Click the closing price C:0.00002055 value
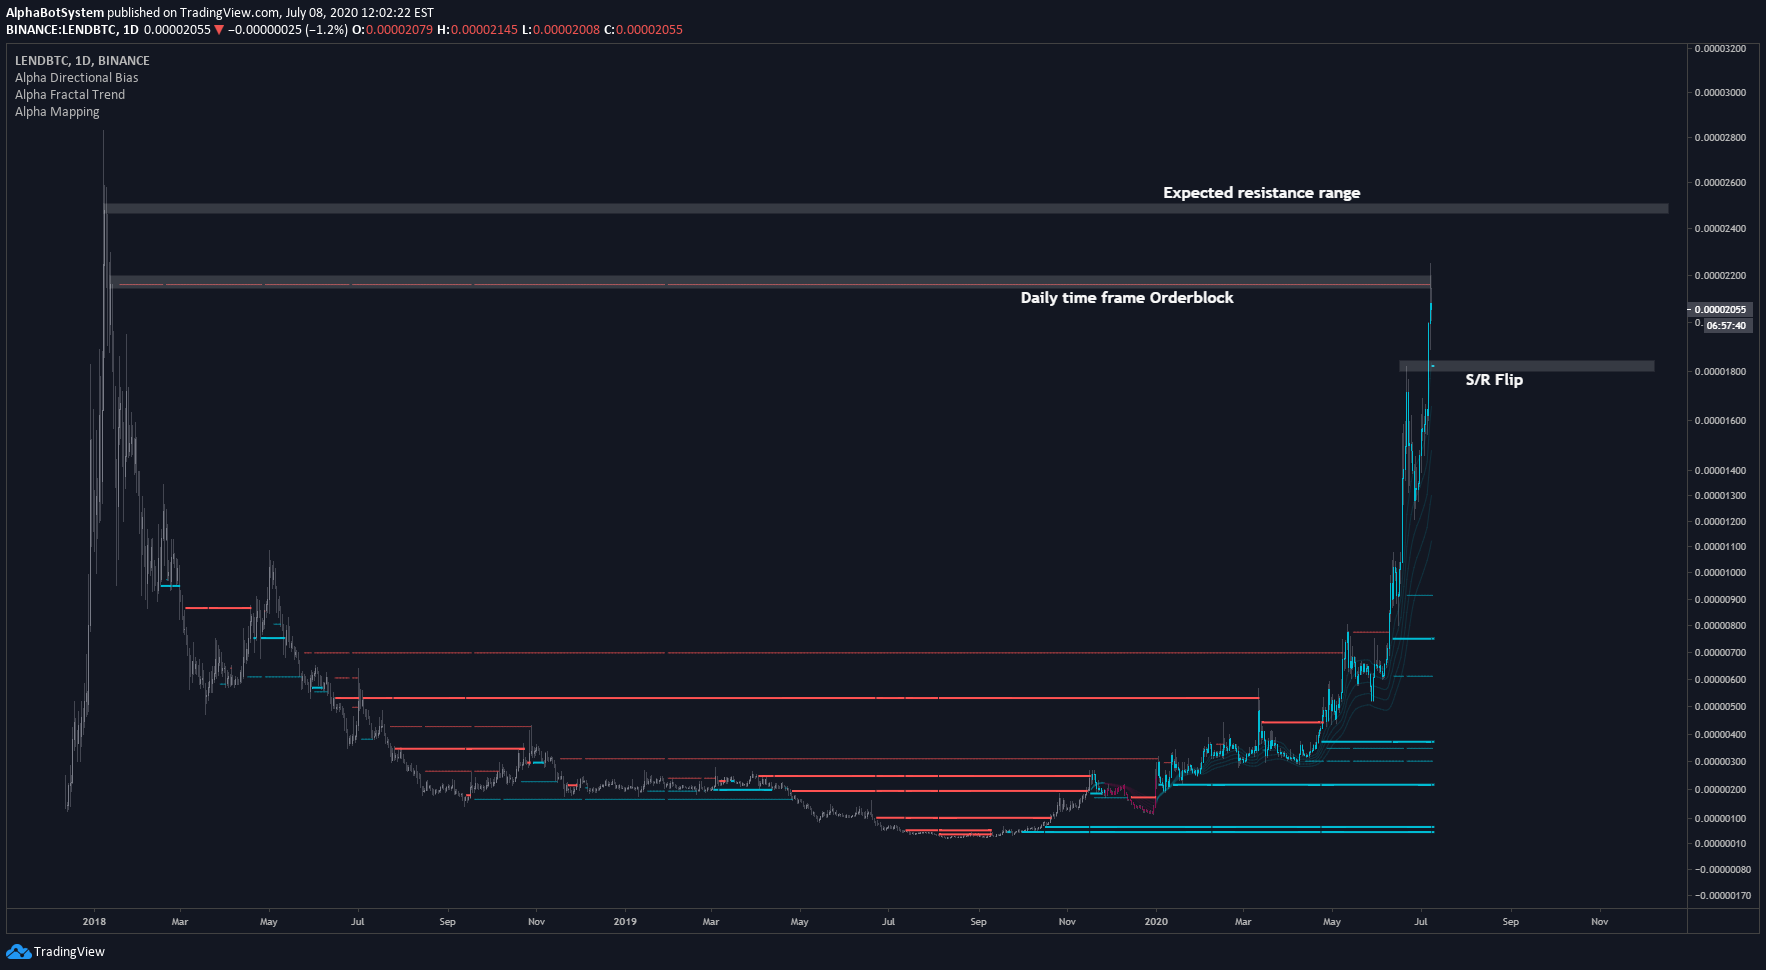The image size is (1766, 970). pyautogui.click(x=643, y=30)
